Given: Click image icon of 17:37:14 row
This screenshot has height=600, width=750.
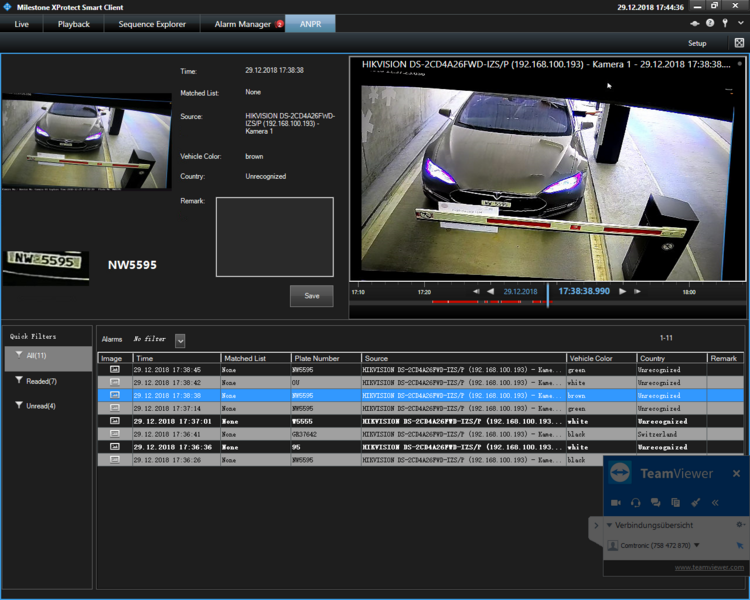Looking at the screenshot, I should click(115, 408).
